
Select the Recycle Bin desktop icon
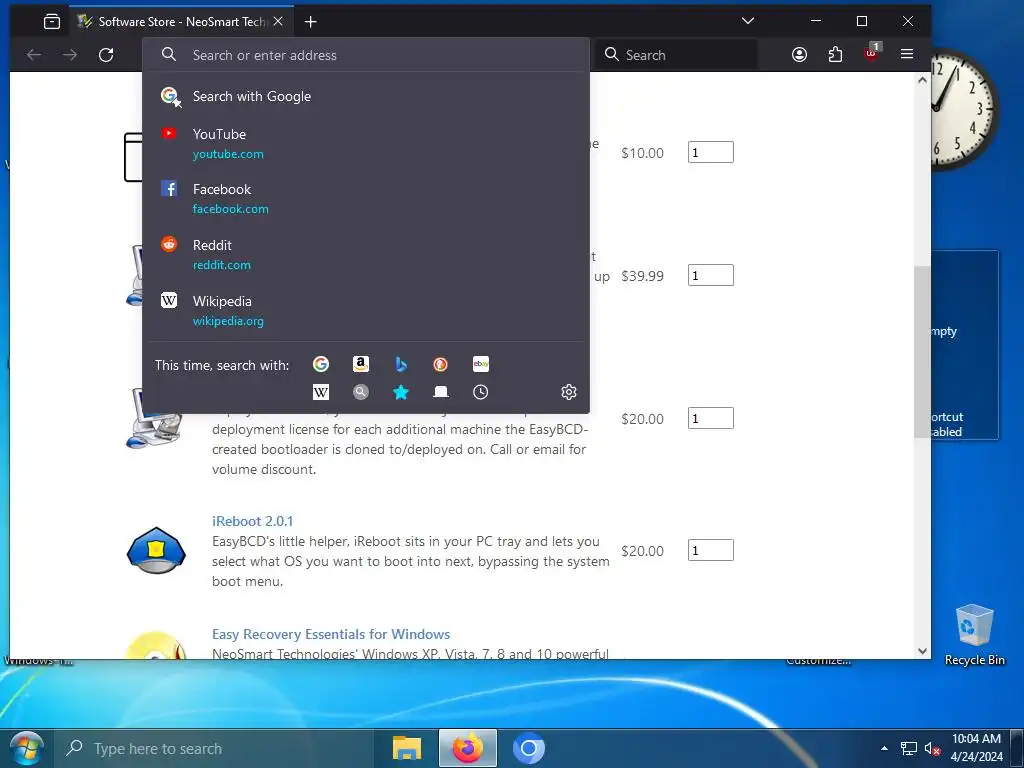coord(974,633)
